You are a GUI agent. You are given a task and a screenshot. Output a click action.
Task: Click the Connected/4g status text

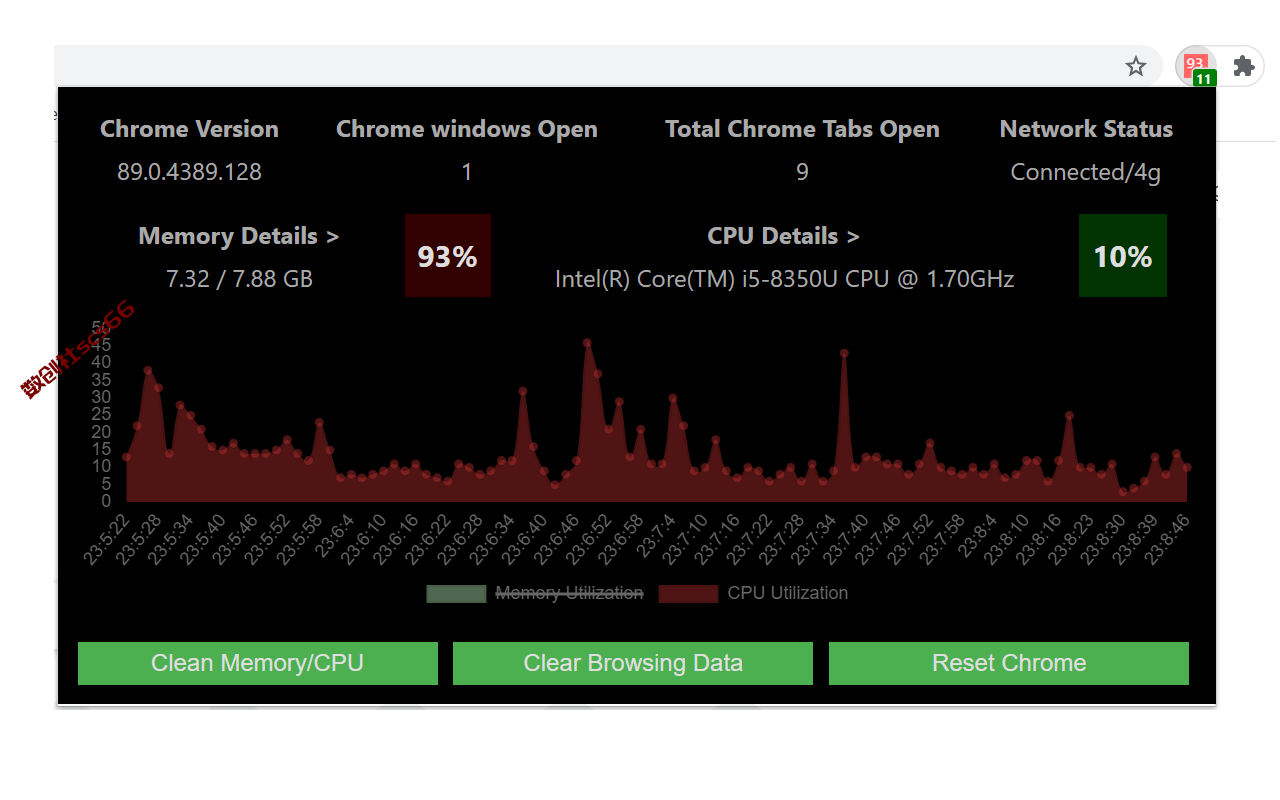[x=1086, y=172]
